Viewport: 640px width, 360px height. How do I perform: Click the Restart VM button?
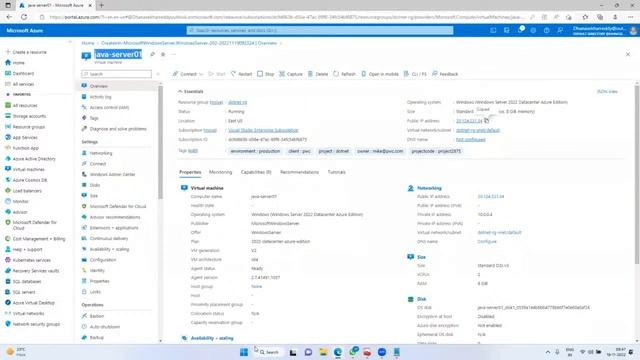click(x=241, y=74)
